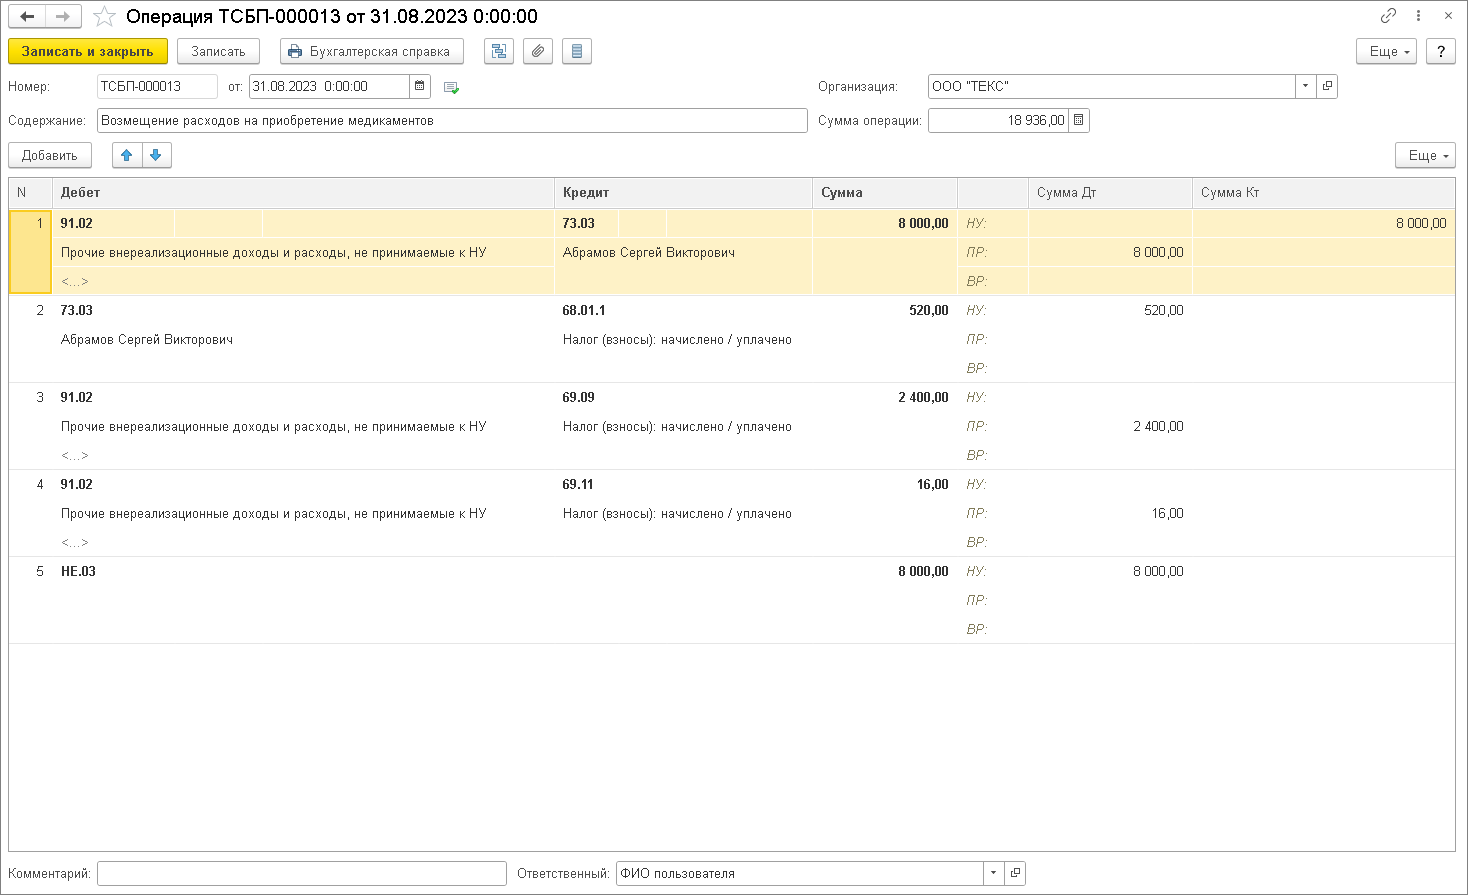Open the document structure (related documents) icon
1468x895 pixels.
(499, 51)
